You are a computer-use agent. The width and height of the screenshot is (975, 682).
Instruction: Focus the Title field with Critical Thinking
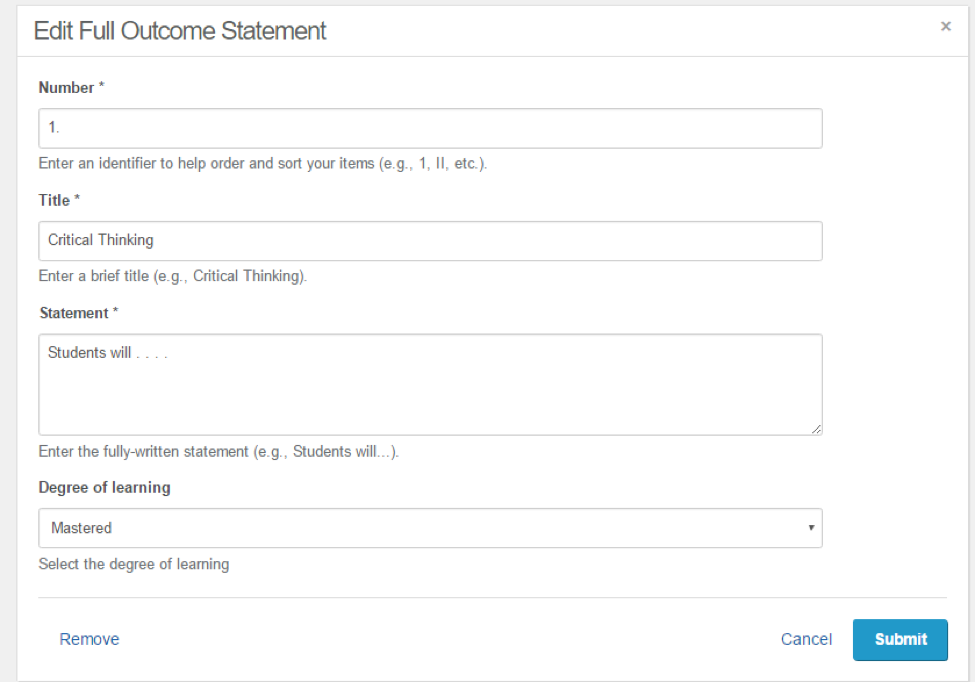tap(430, 241)
